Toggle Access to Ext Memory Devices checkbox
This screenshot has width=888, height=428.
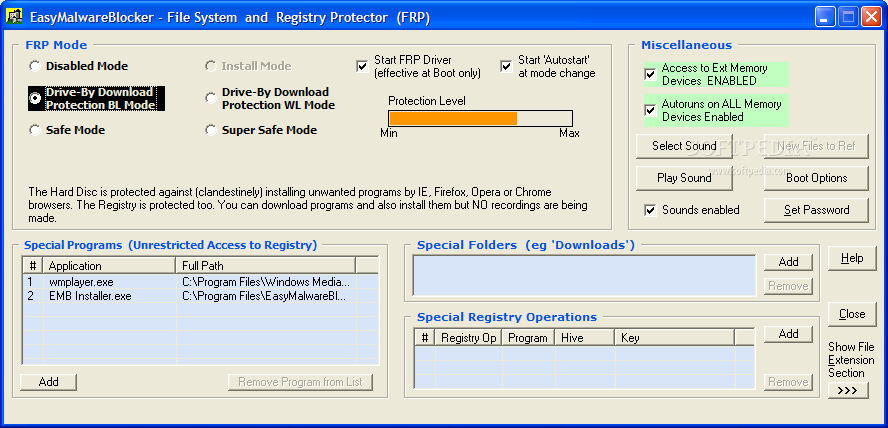coord(650,74)
